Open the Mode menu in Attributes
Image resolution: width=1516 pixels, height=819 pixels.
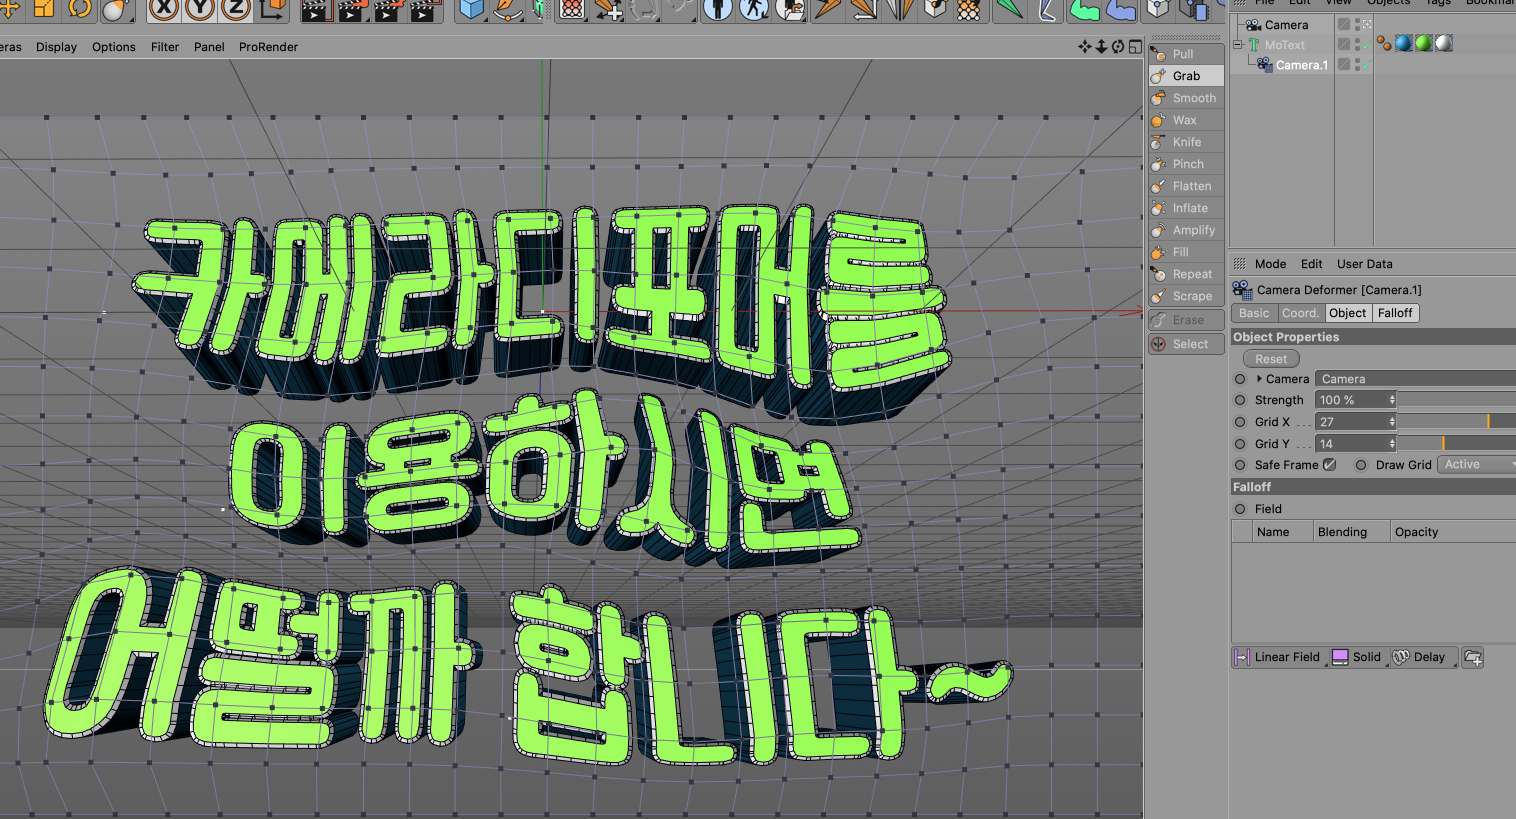tap(1270, 264)
